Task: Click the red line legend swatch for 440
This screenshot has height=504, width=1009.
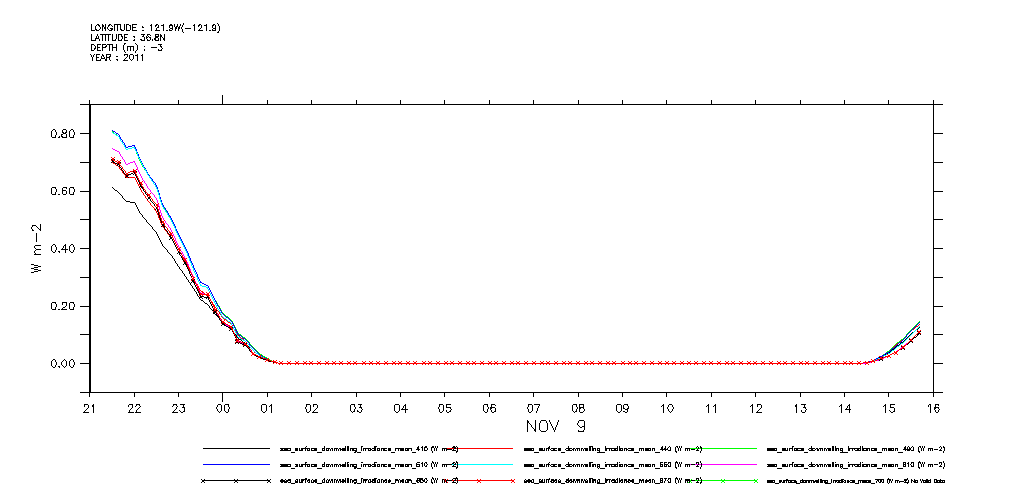Action: [x=479, y=449]
